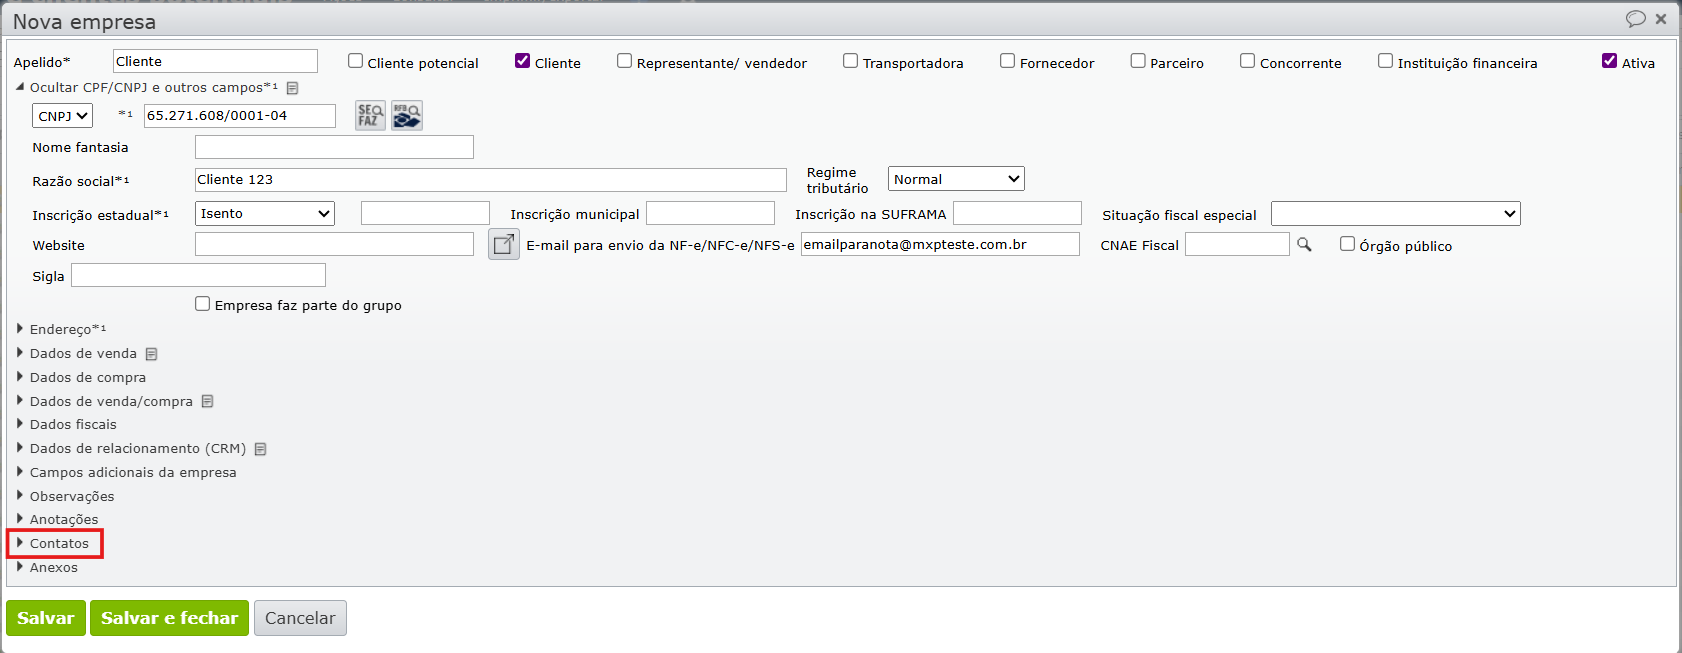
Task: Toggle the Órgão público checkbox
Action: [1348, 245]
